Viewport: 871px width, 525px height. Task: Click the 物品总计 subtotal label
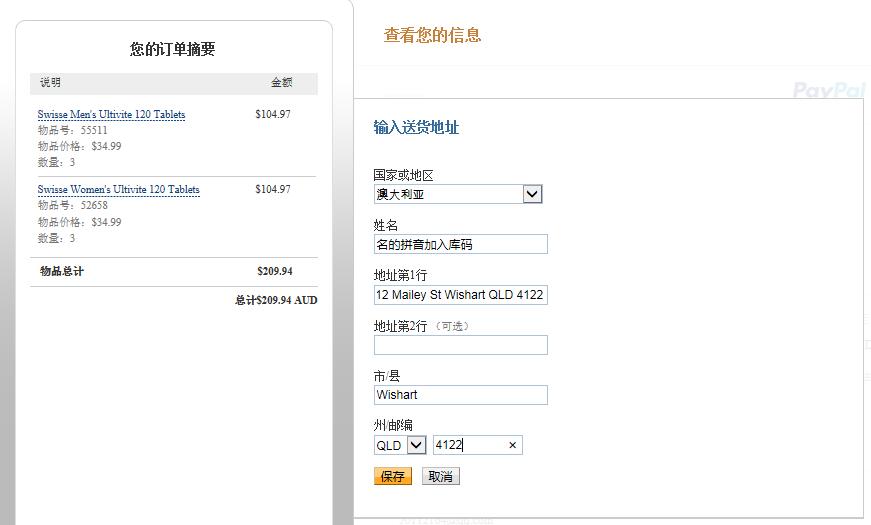coord(62,271)
